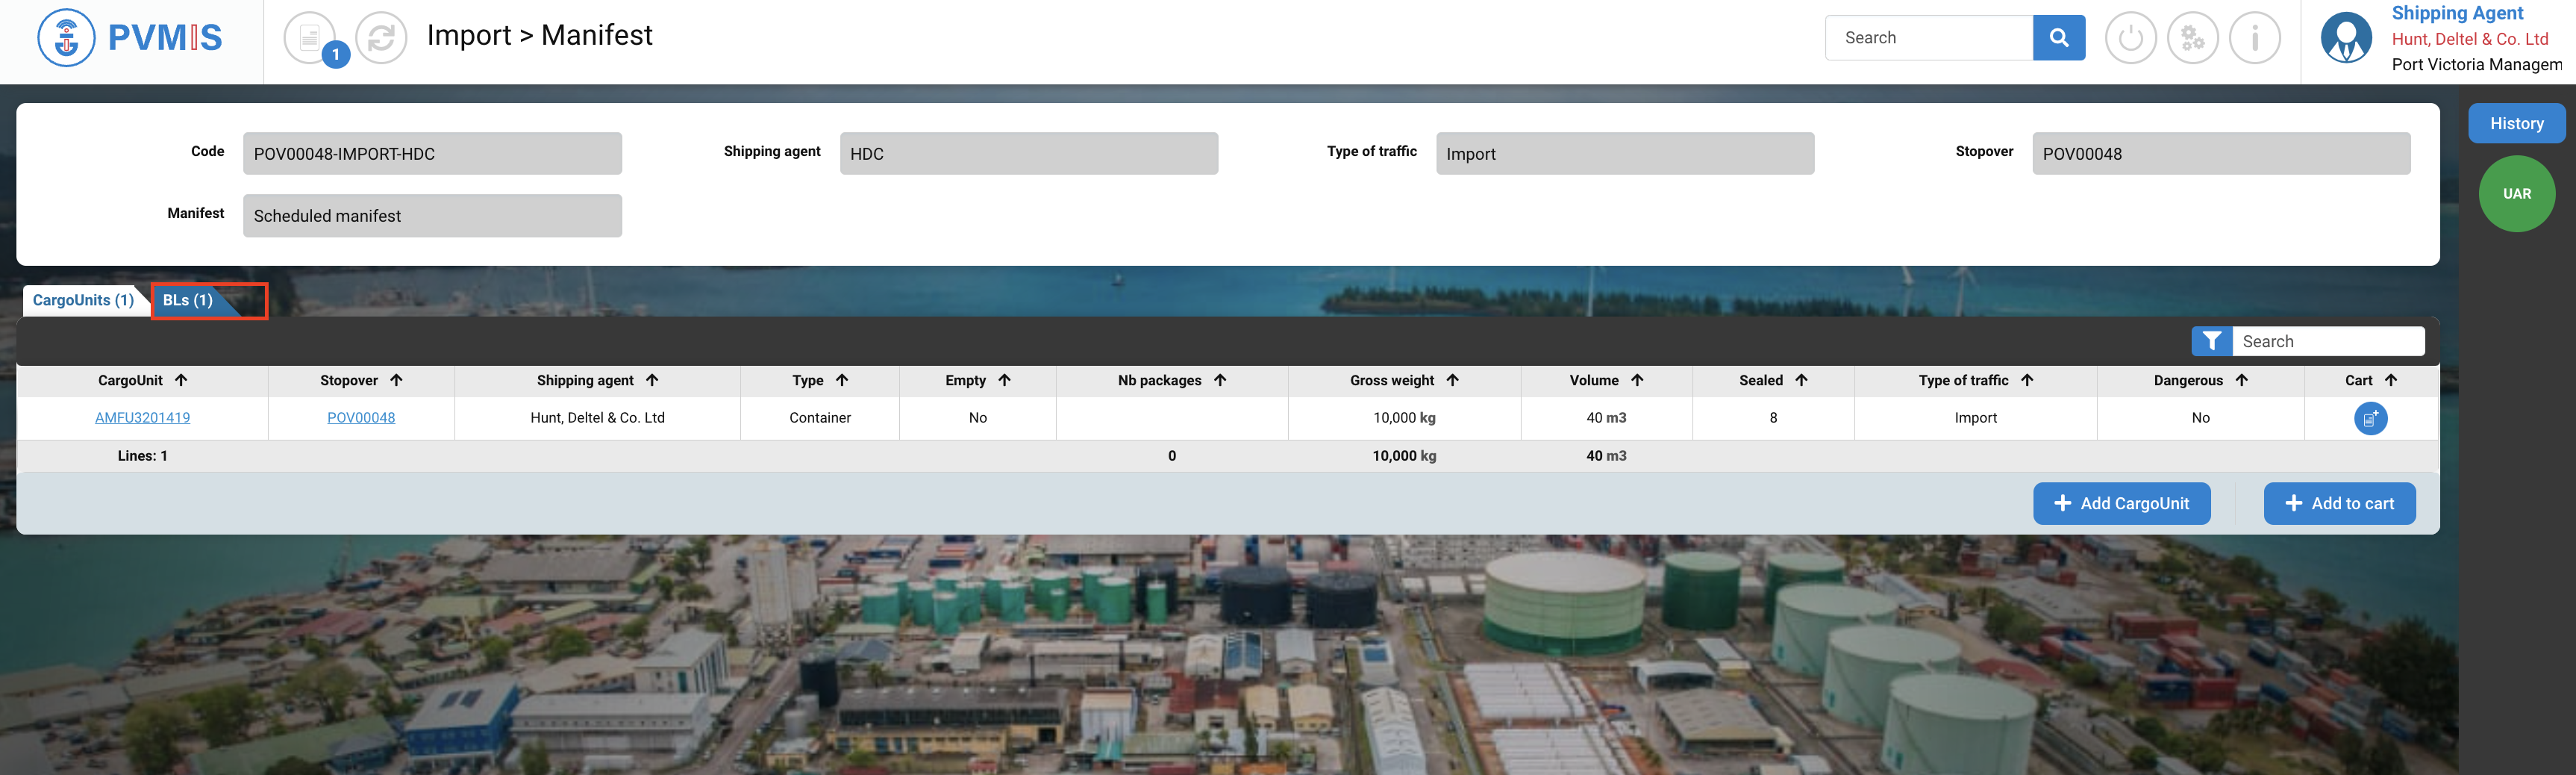The height and width of the screenshot is (775, 2576).
Task: Click the green UAR circle button
Action: [x=2516, y=194]
